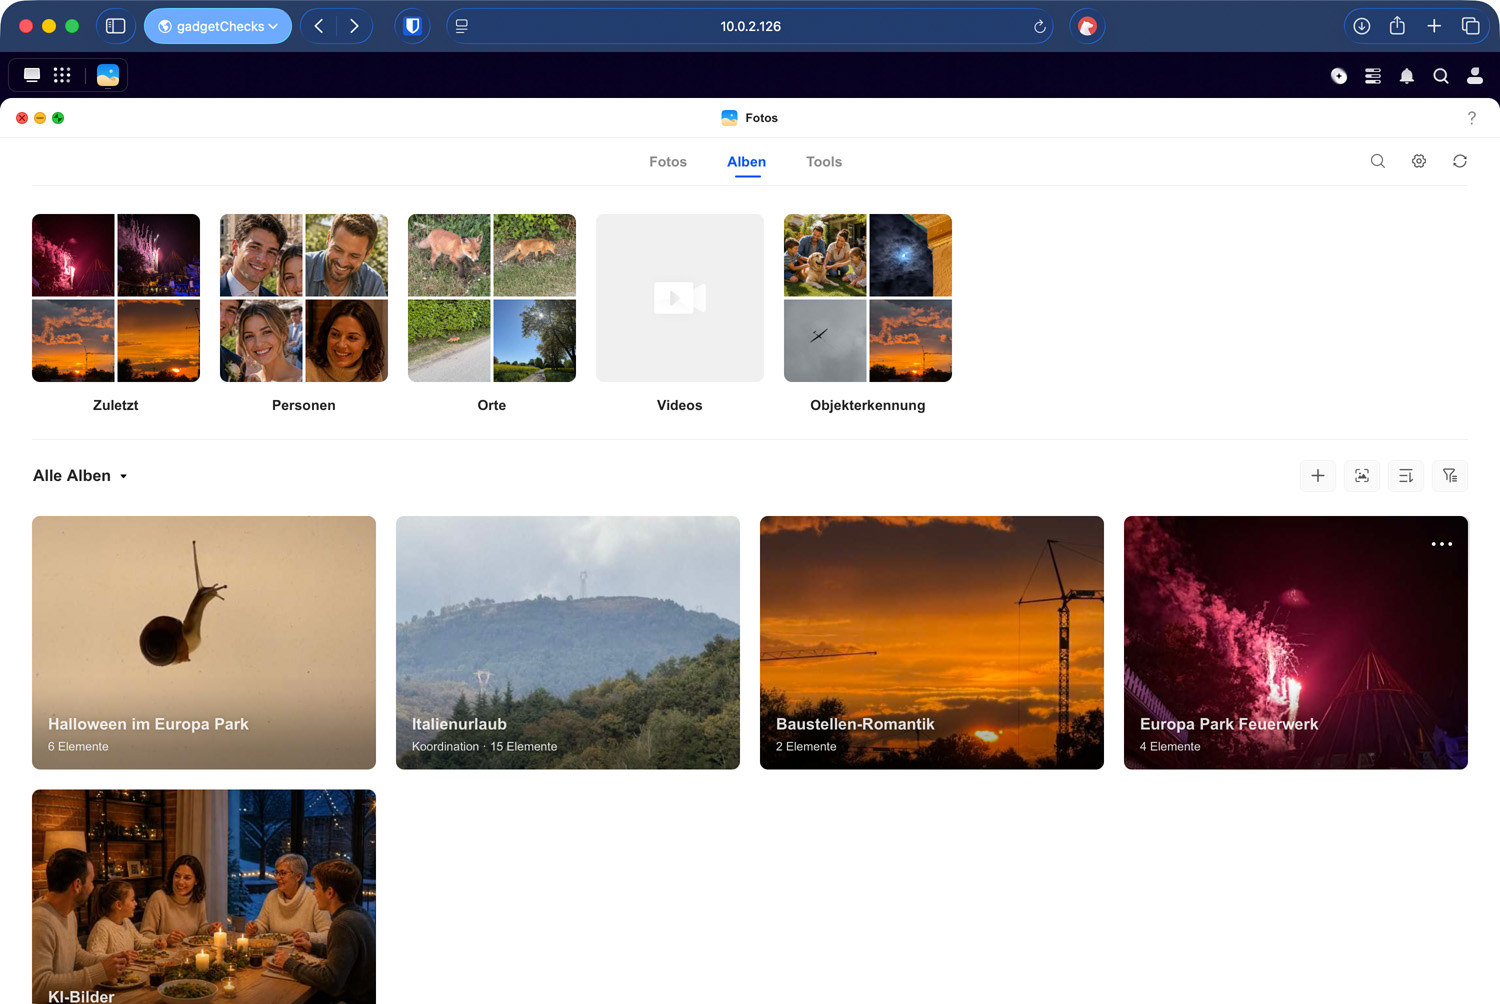Expand the Alle Alben dropdown

pyautogui.click(x=80, y=476)
